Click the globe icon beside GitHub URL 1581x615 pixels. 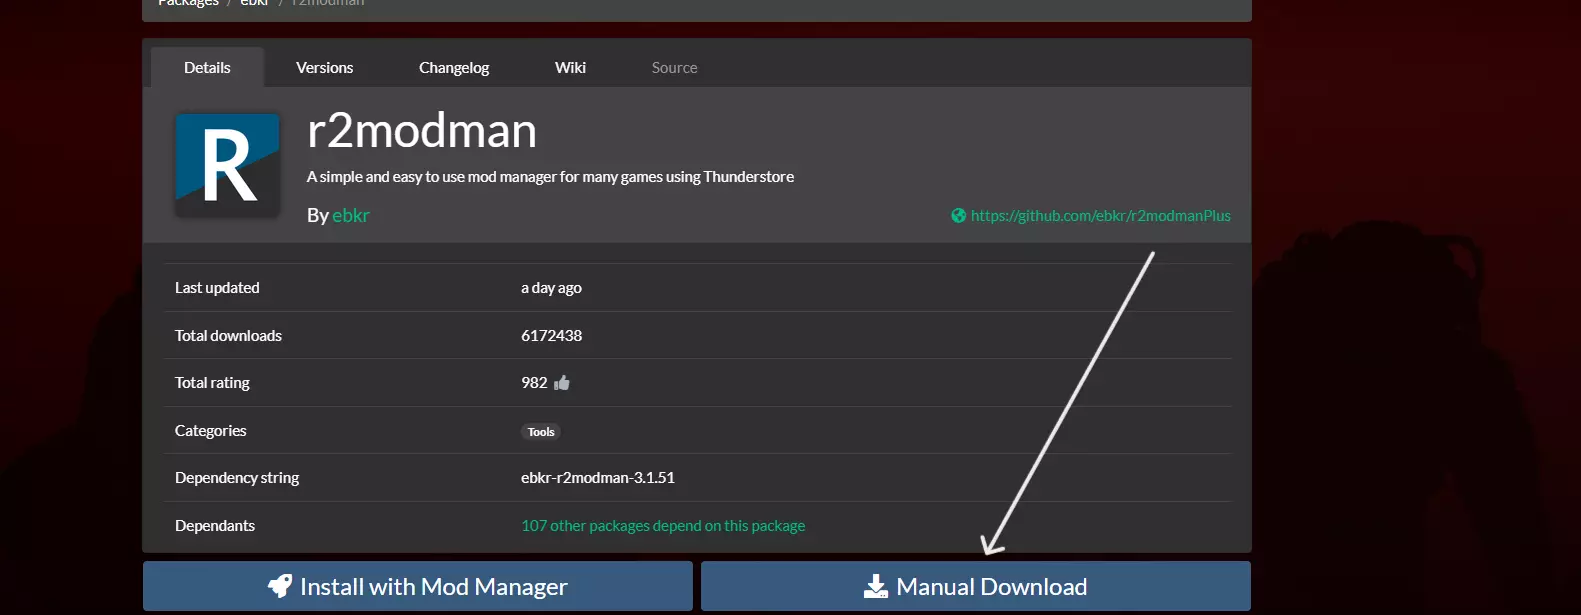pyautogui.click(x=958, y=216)
